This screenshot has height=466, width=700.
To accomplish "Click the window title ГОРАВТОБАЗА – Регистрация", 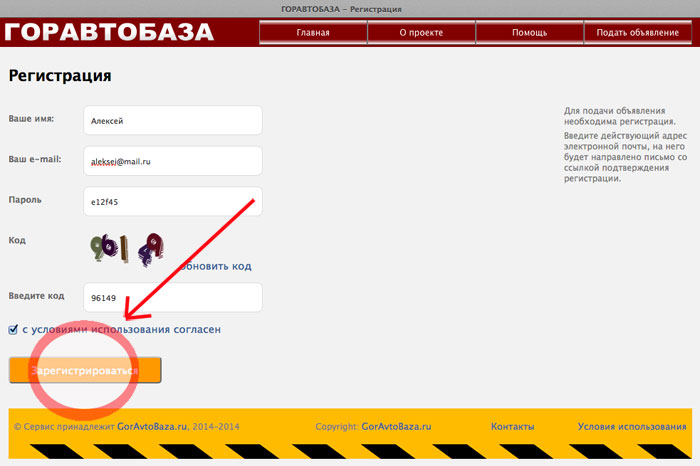I will click(x=341, y=9).
